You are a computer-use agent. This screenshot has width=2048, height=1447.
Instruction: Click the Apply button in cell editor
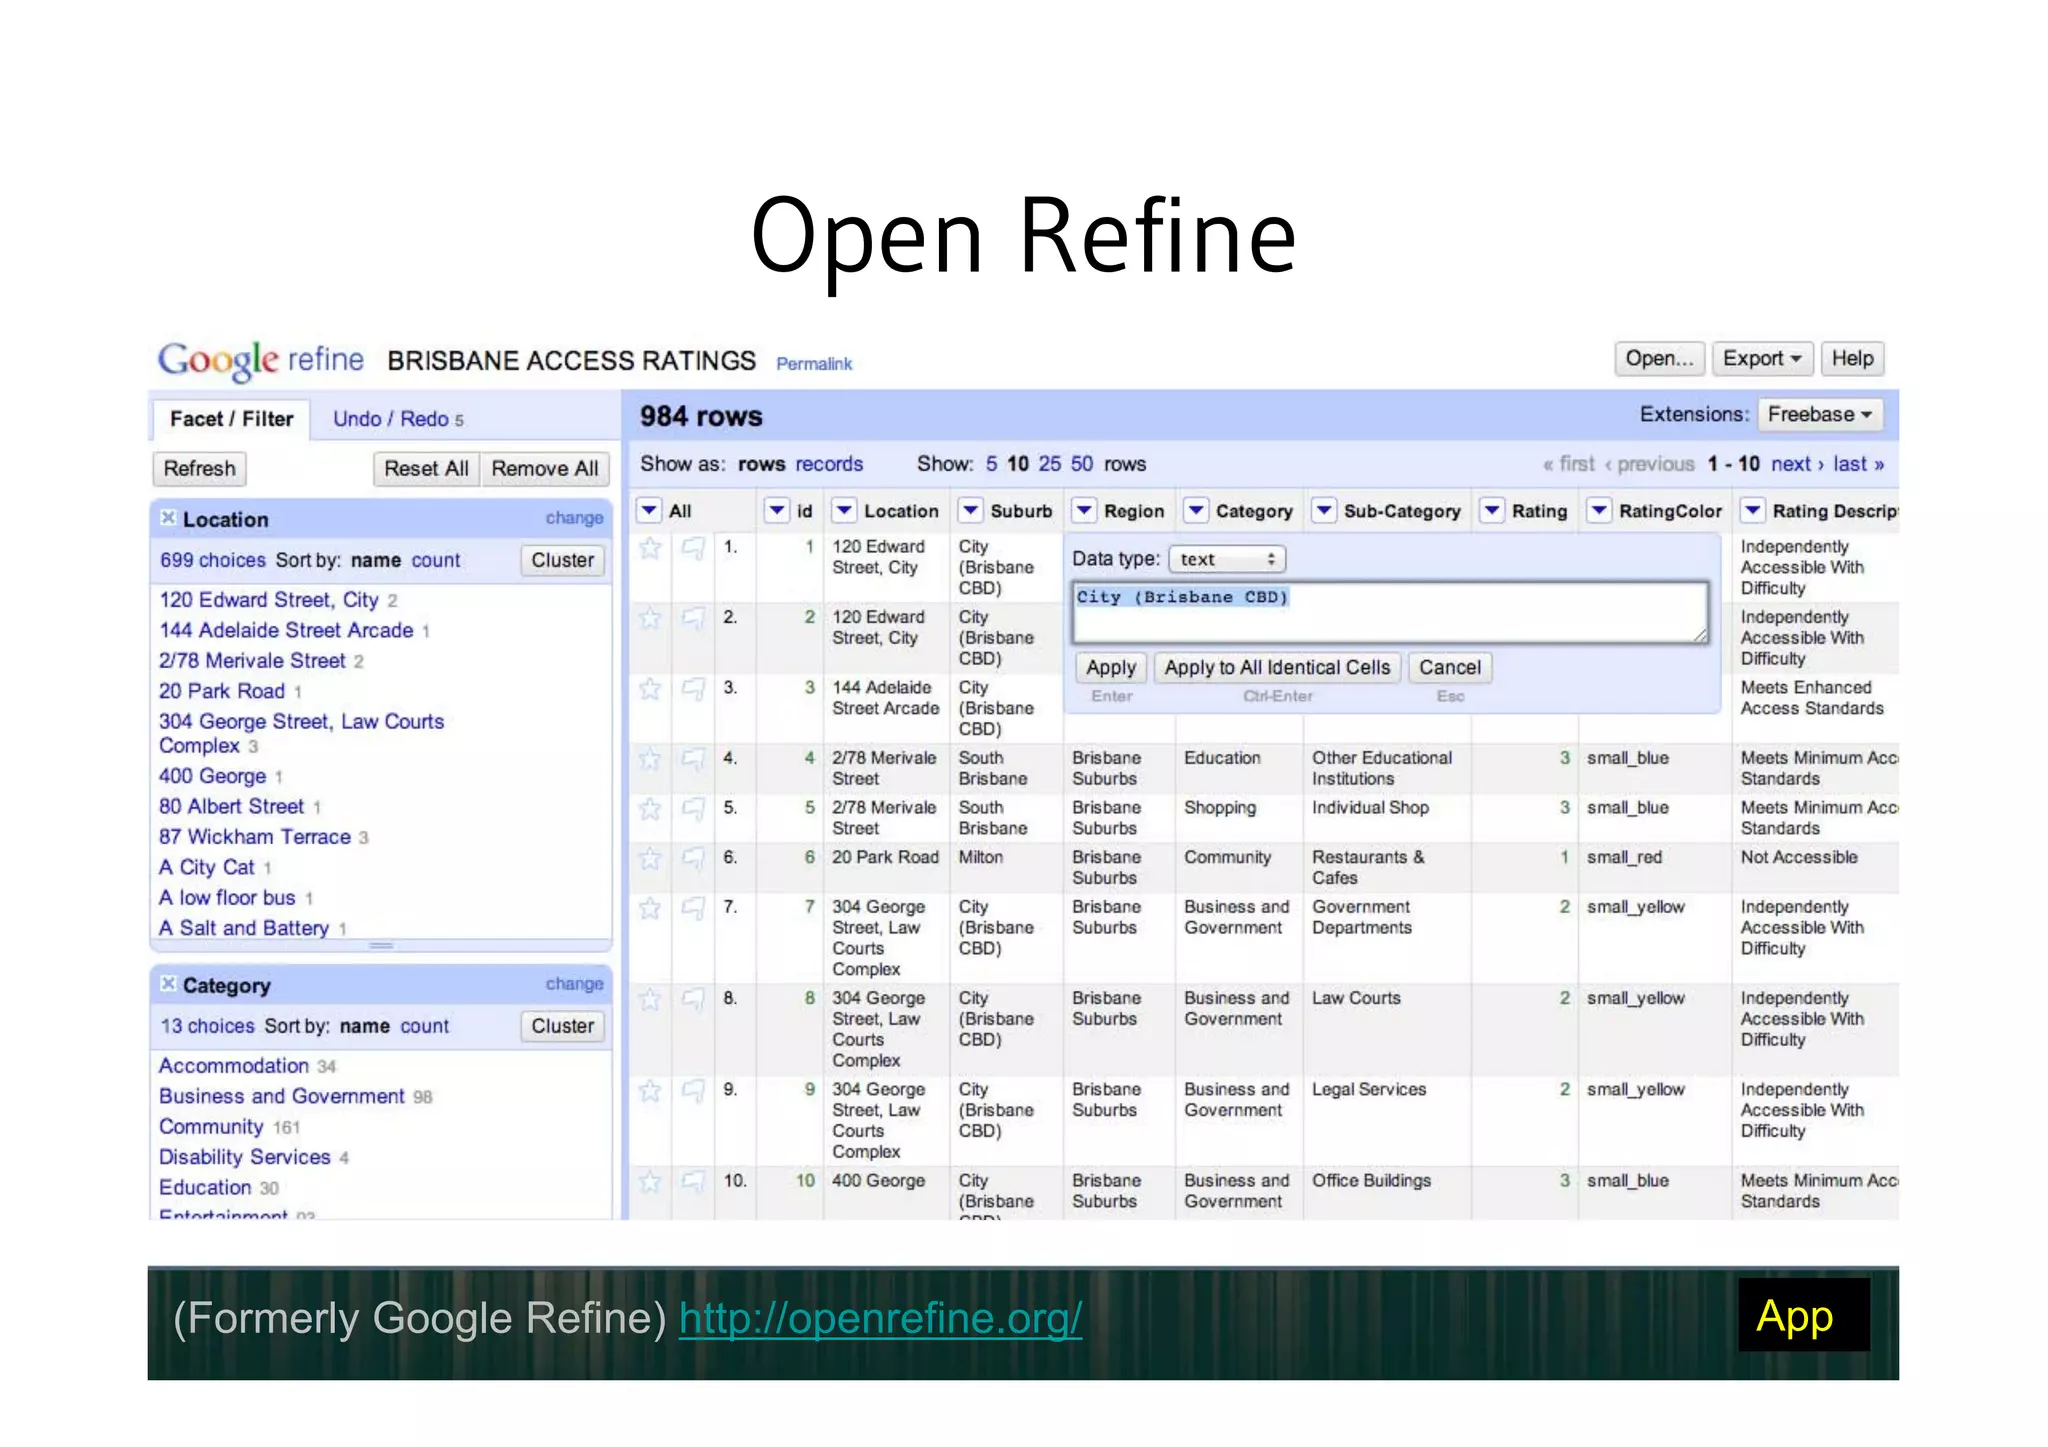(1111, 667)
